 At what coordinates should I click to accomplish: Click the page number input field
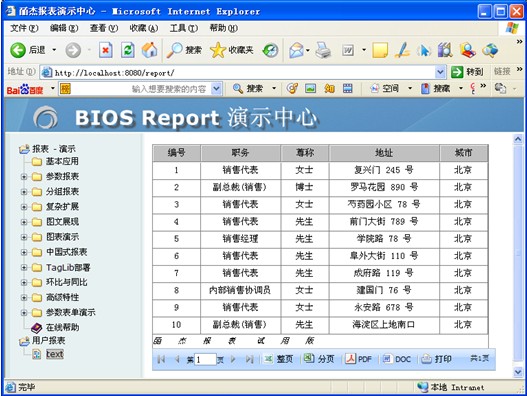pyautogui.click(x=205, y=359)
